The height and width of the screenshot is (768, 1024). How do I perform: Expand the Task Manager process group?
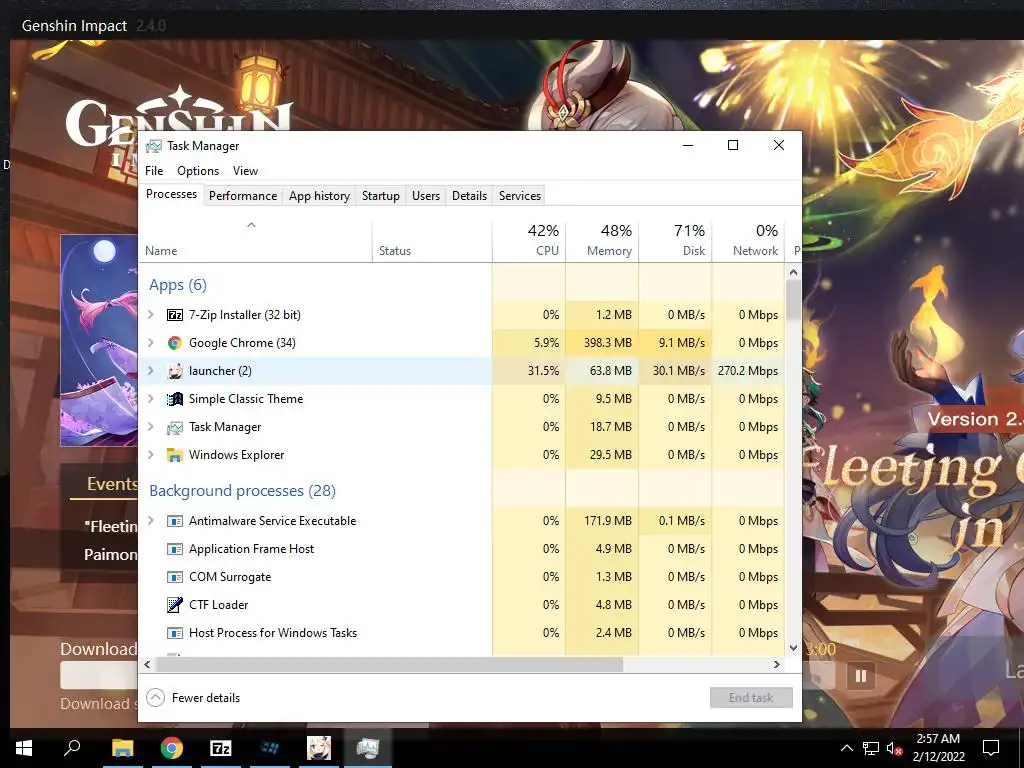pyautogui.click(x=151, y=427)
